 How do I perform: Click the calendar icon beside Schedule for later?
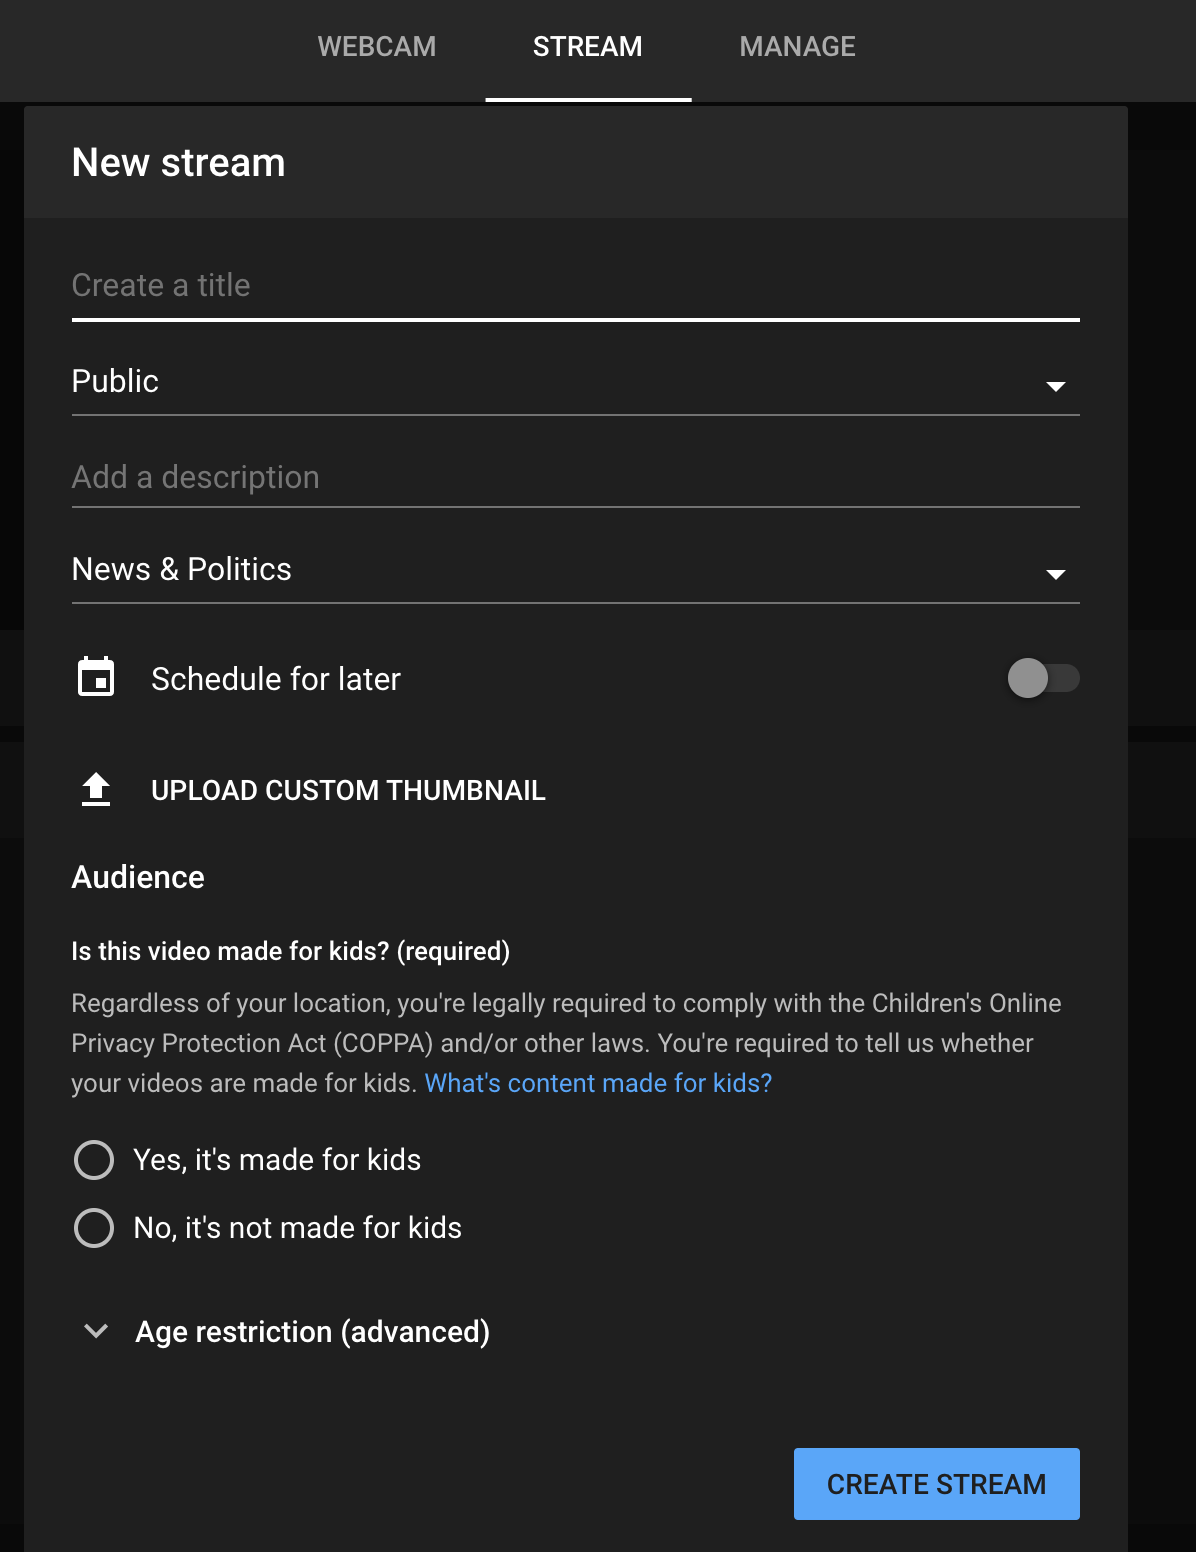point(96,678)
